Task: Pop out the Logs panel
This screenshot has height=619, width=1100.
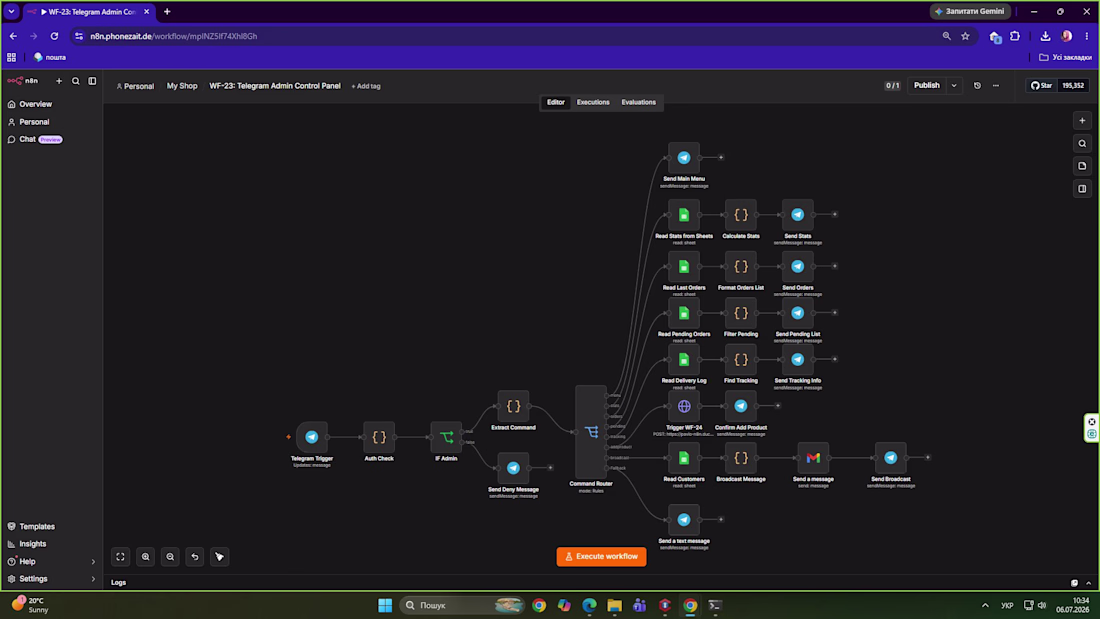Action: 1074,583
